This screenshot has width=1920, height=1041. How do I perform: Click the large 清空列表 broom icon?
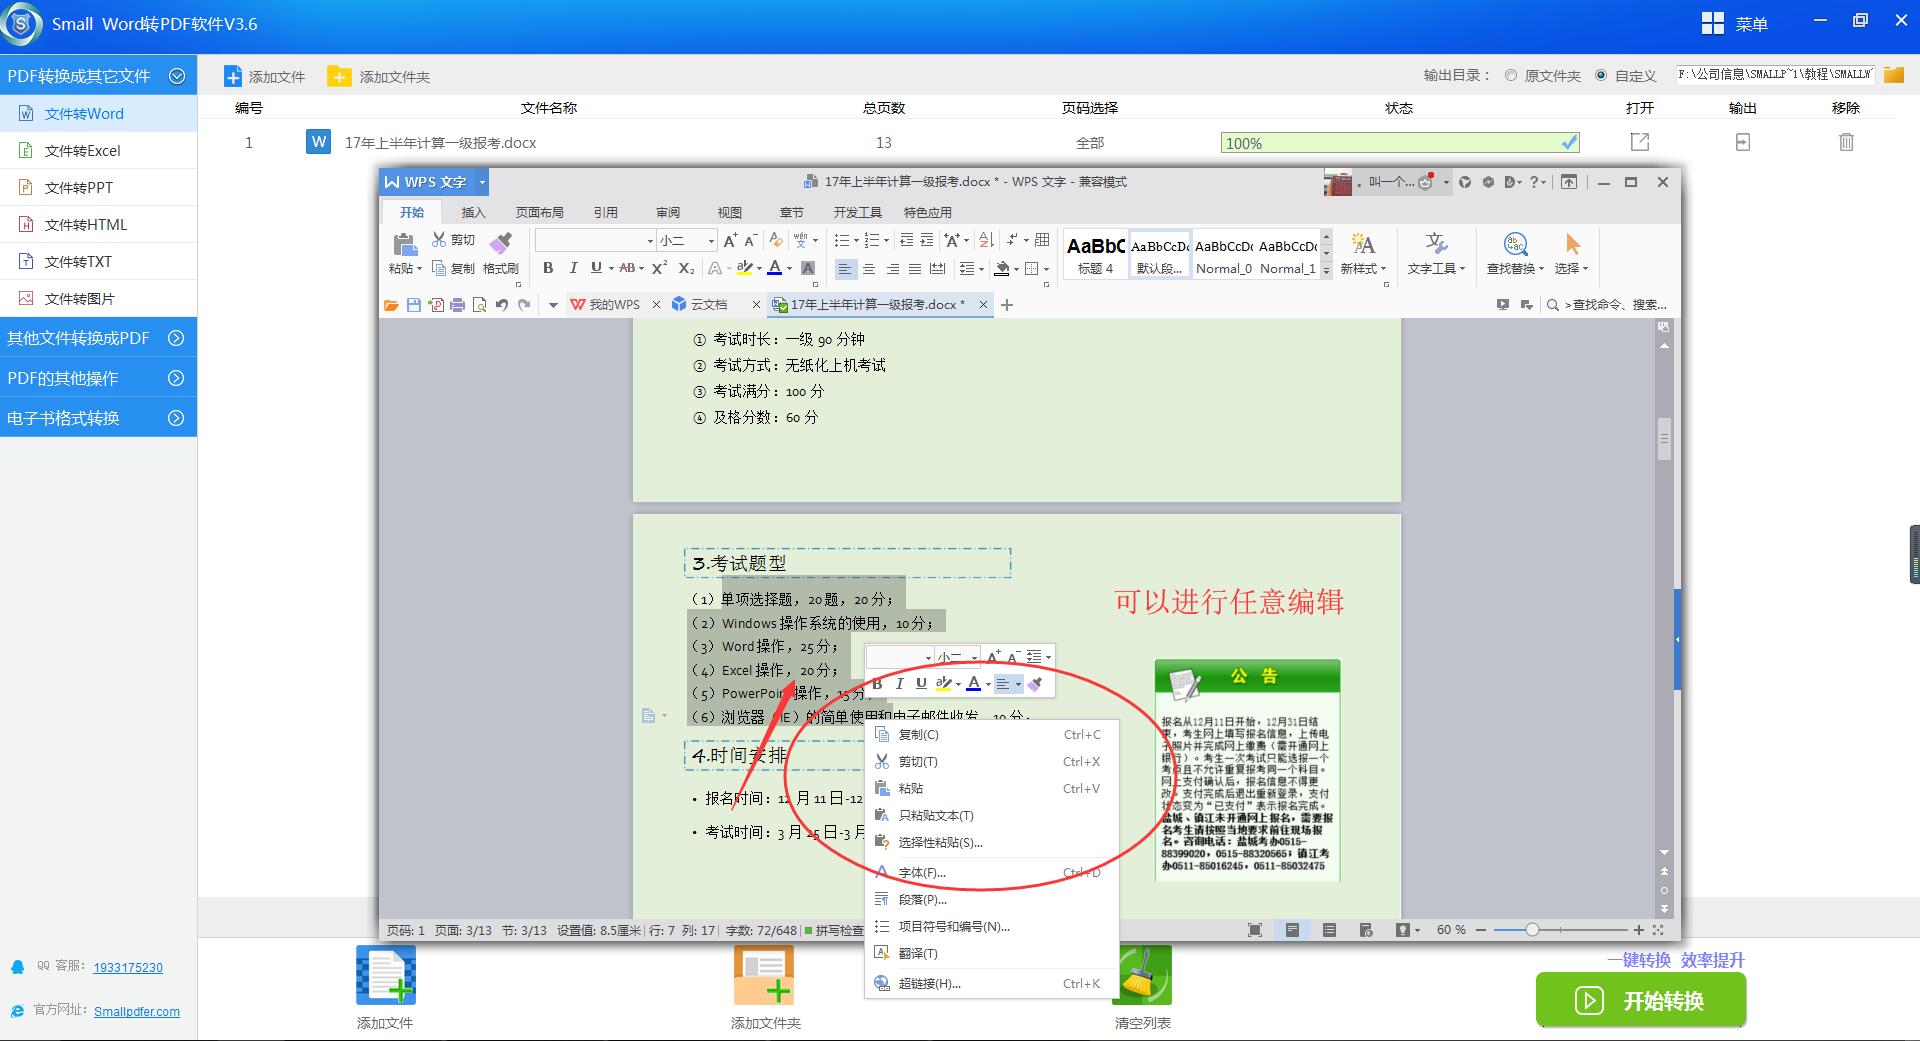point(1142,975)
